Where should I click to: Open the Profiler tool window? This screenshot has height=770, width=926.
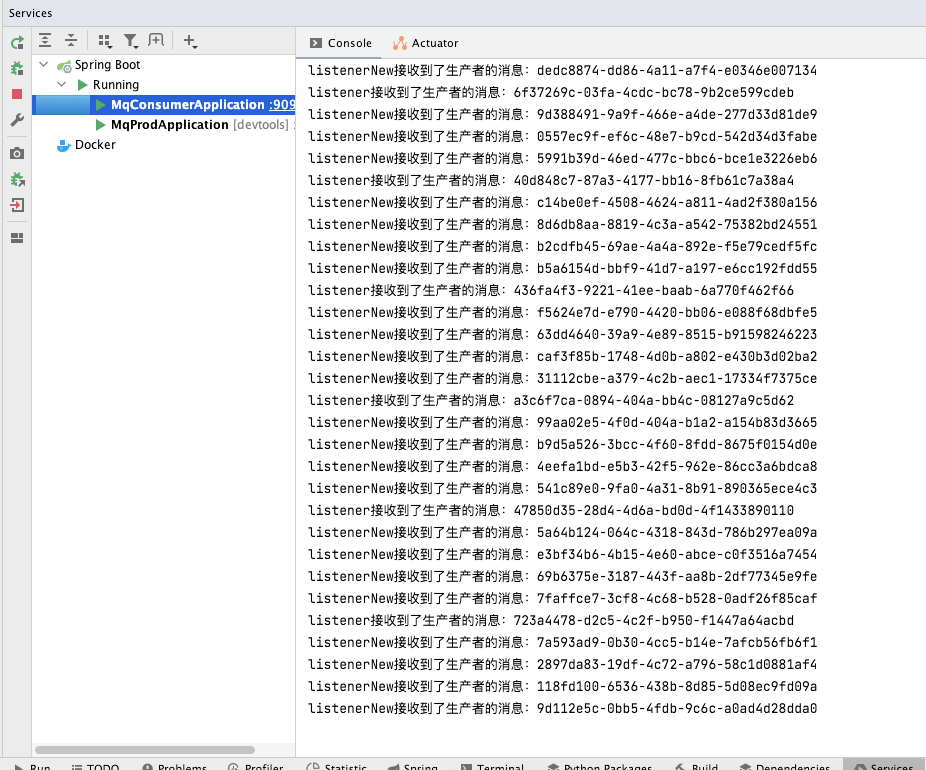(256, 766)
